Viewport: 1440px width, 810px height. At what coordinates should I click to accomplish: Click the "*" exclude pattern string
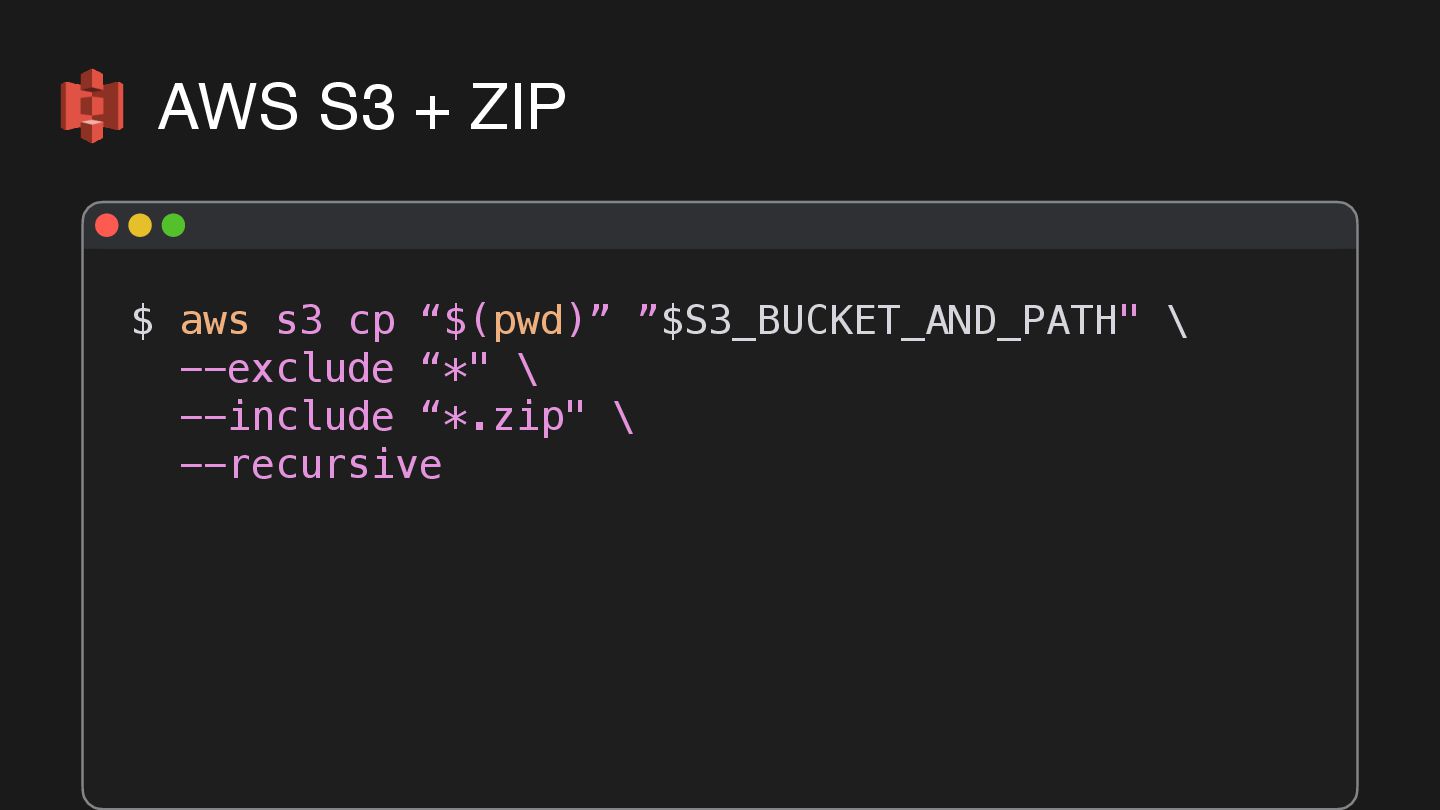456,369
